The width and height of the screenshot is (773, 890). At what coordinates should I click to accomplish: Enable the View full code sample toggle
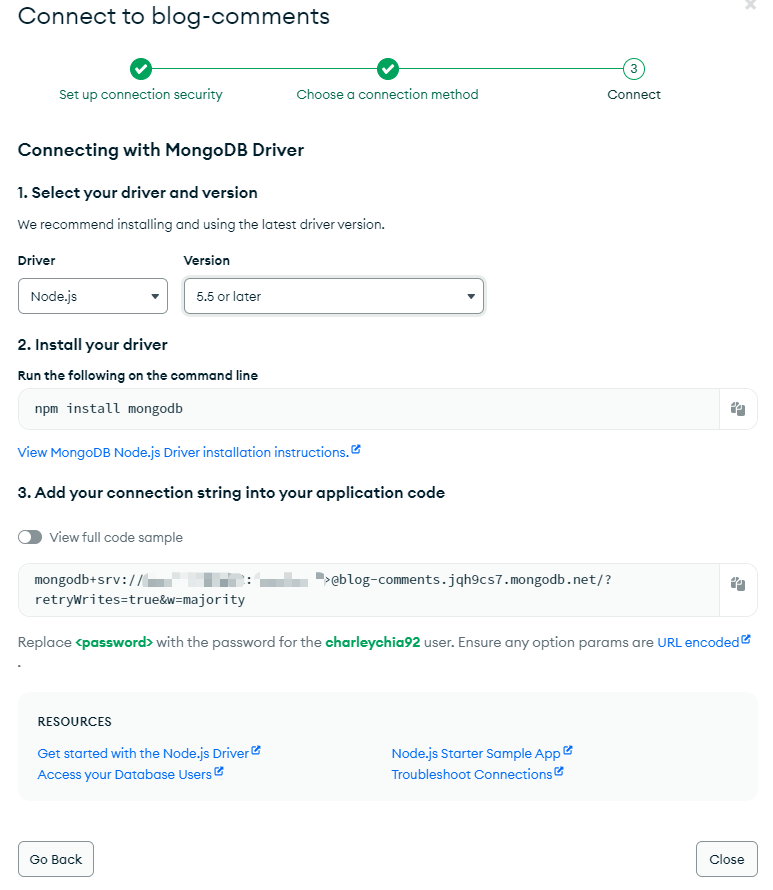[x=30, y=537]
